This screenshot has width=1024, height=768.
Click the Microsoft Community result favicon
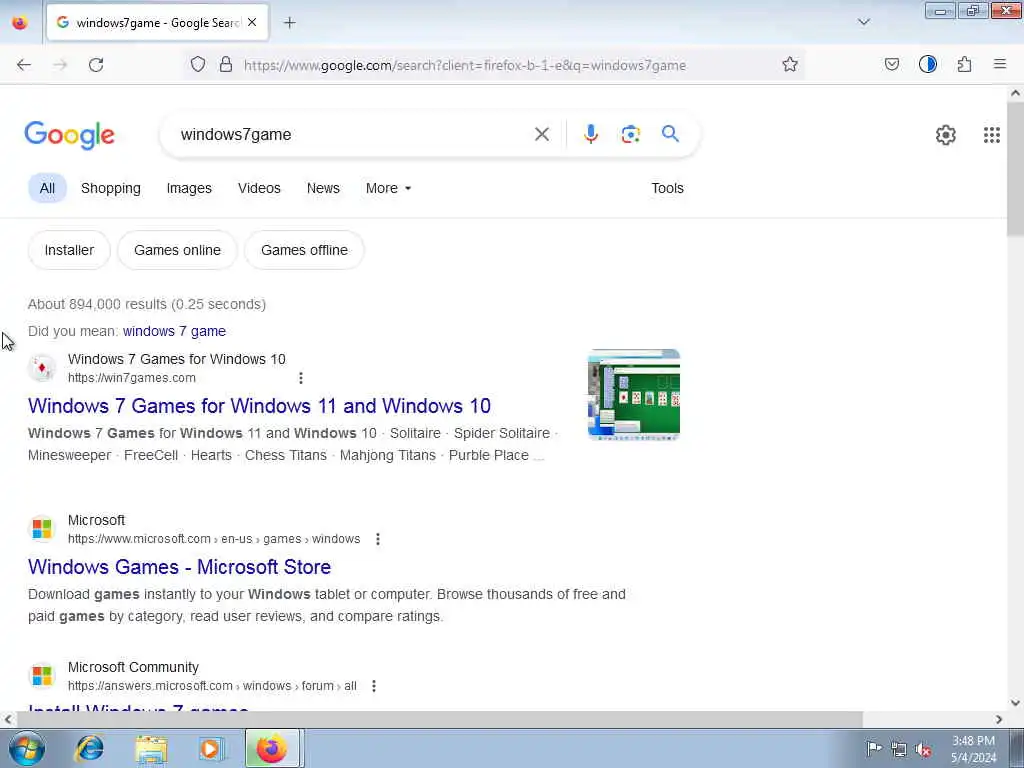(42, 676)
